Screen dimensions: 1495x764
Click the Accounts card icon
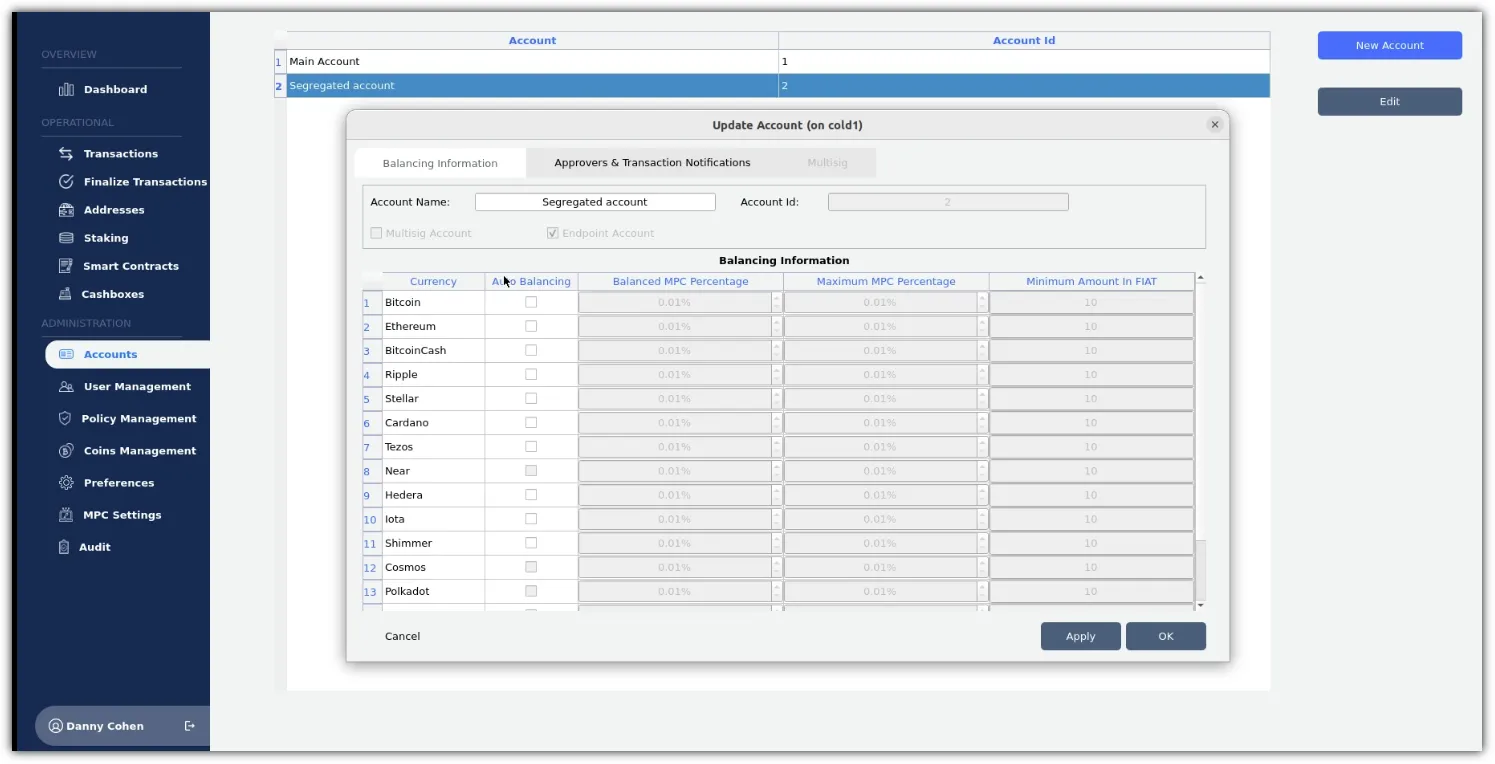coord(66,354)
